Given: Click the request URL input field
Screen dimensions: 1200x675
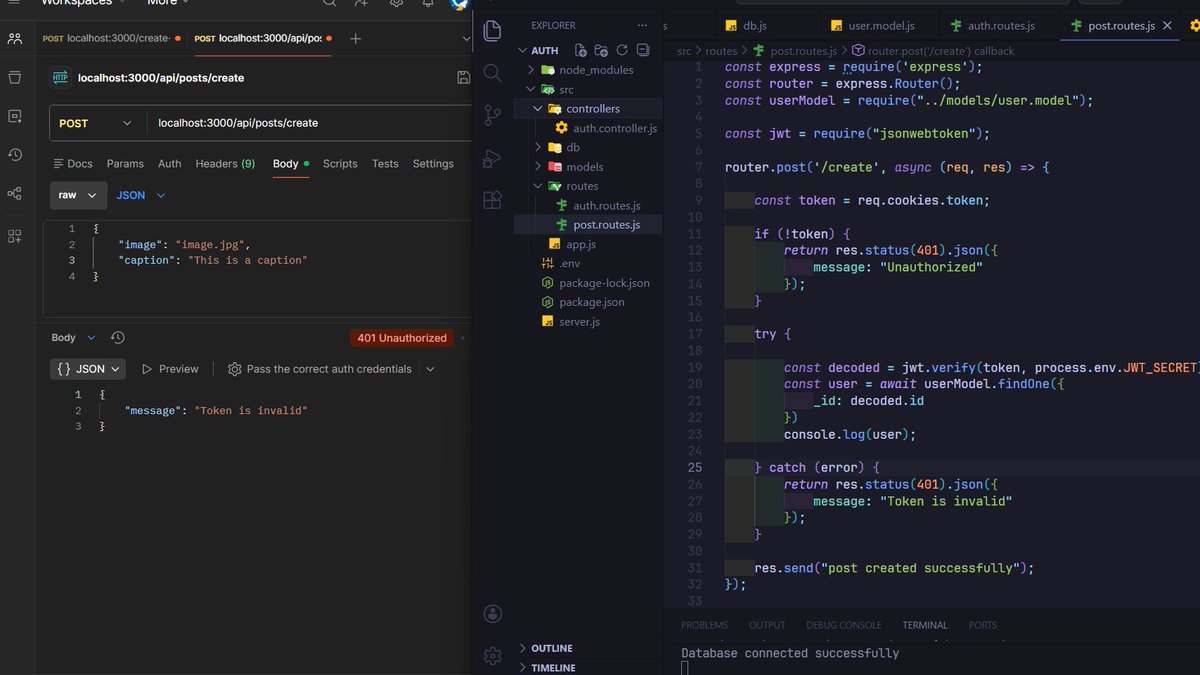Looking at the screenshot, I should point(308,123).
